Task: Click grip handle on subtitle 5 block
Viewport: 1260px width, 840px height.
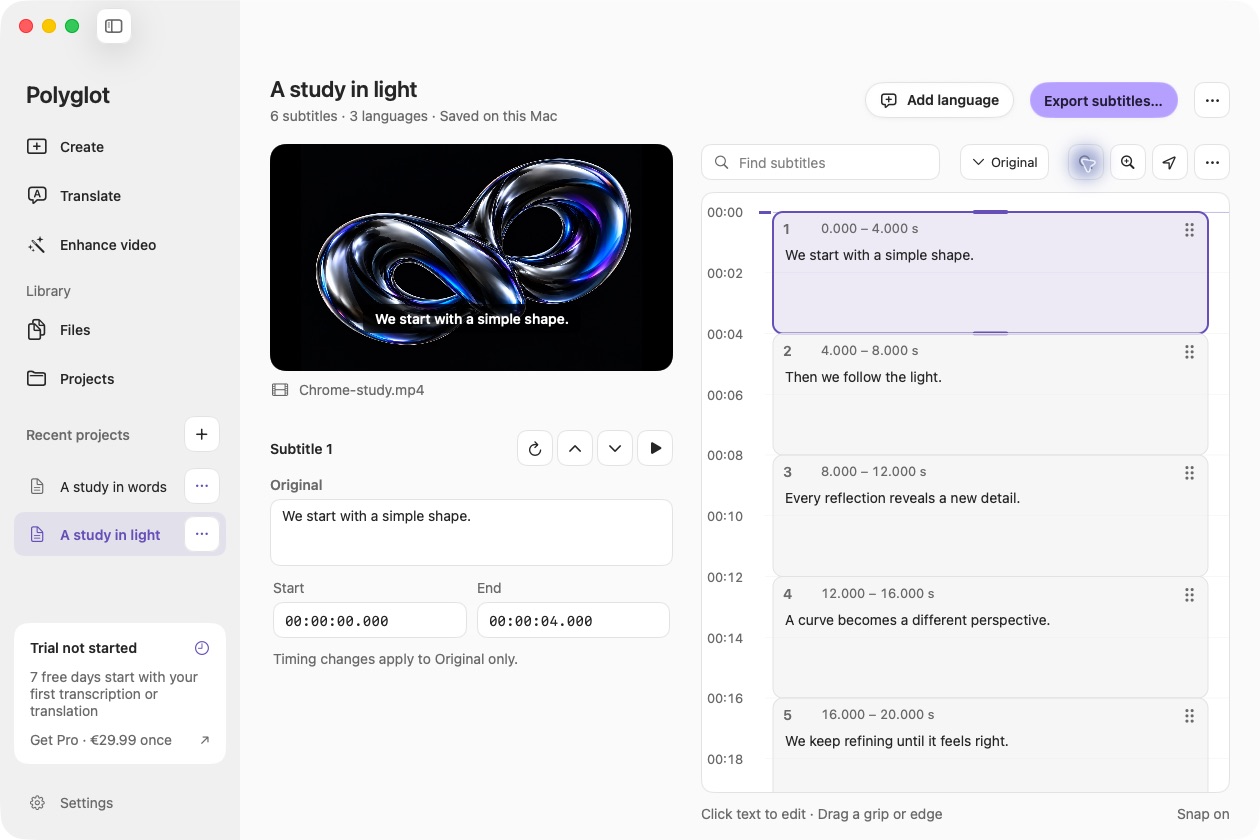Action: pyautogui.click(x=1189, y=716)
